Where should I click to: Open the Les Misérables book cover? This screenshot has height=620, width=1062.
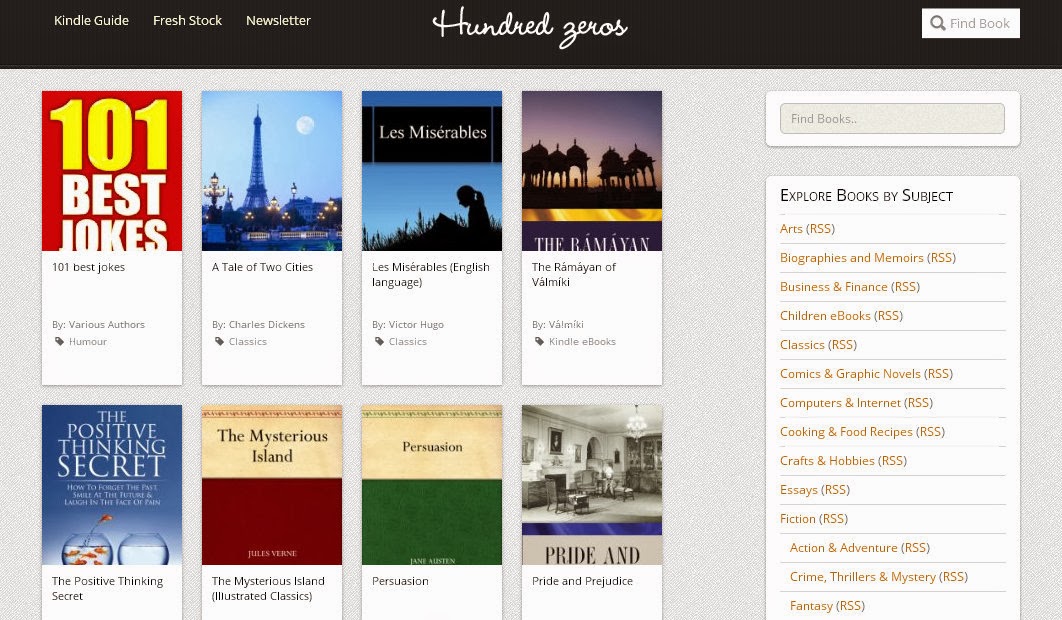[x=431, y=171]
